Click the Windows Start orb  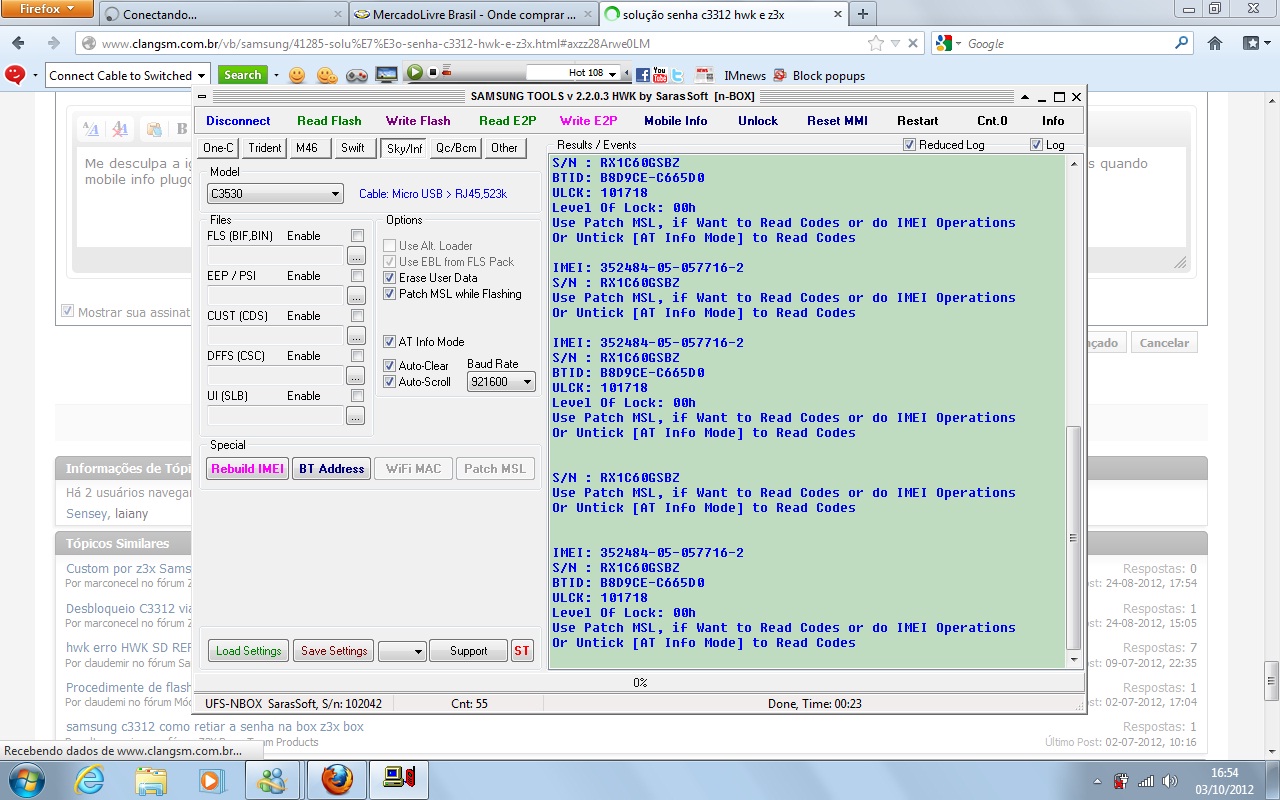point(25,779)
